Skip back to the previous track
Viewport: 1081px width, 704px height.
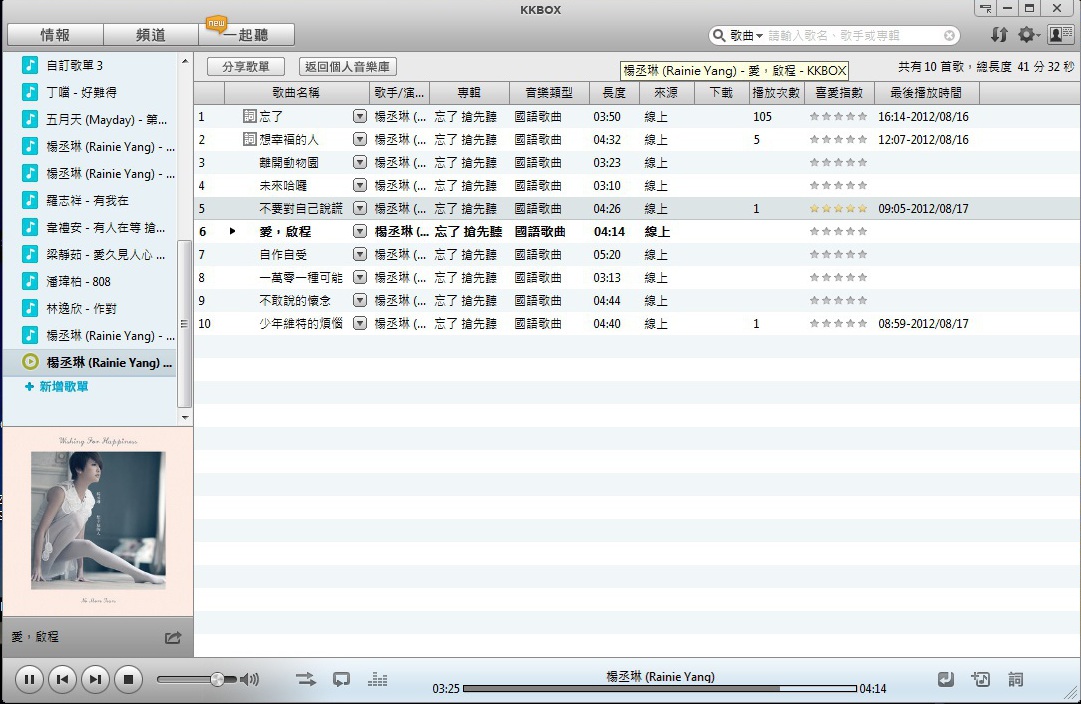click(x=62, y=679)
